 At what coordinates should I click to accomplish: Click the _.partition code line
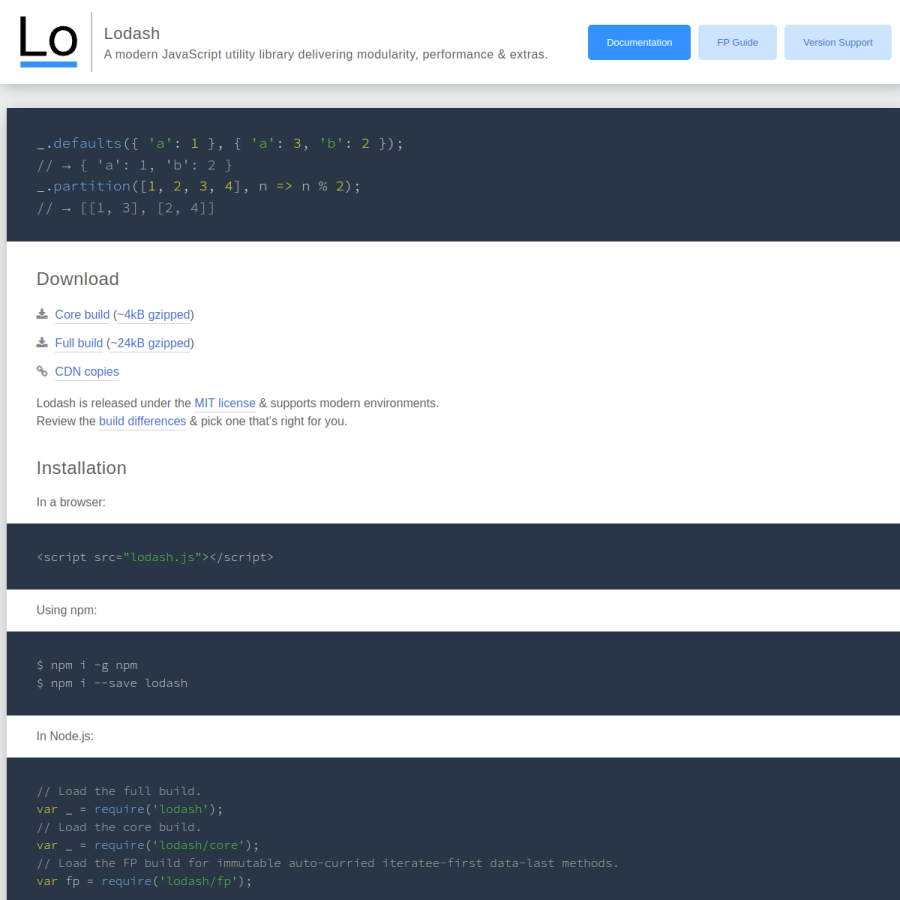[x=198, y=187]
